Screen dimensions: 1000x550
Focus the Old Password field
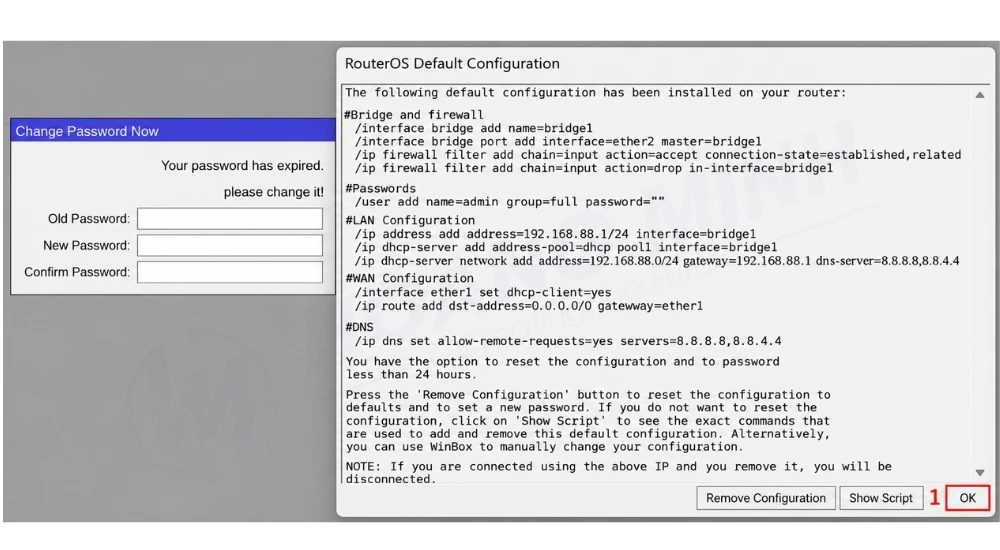click(230, 219)
